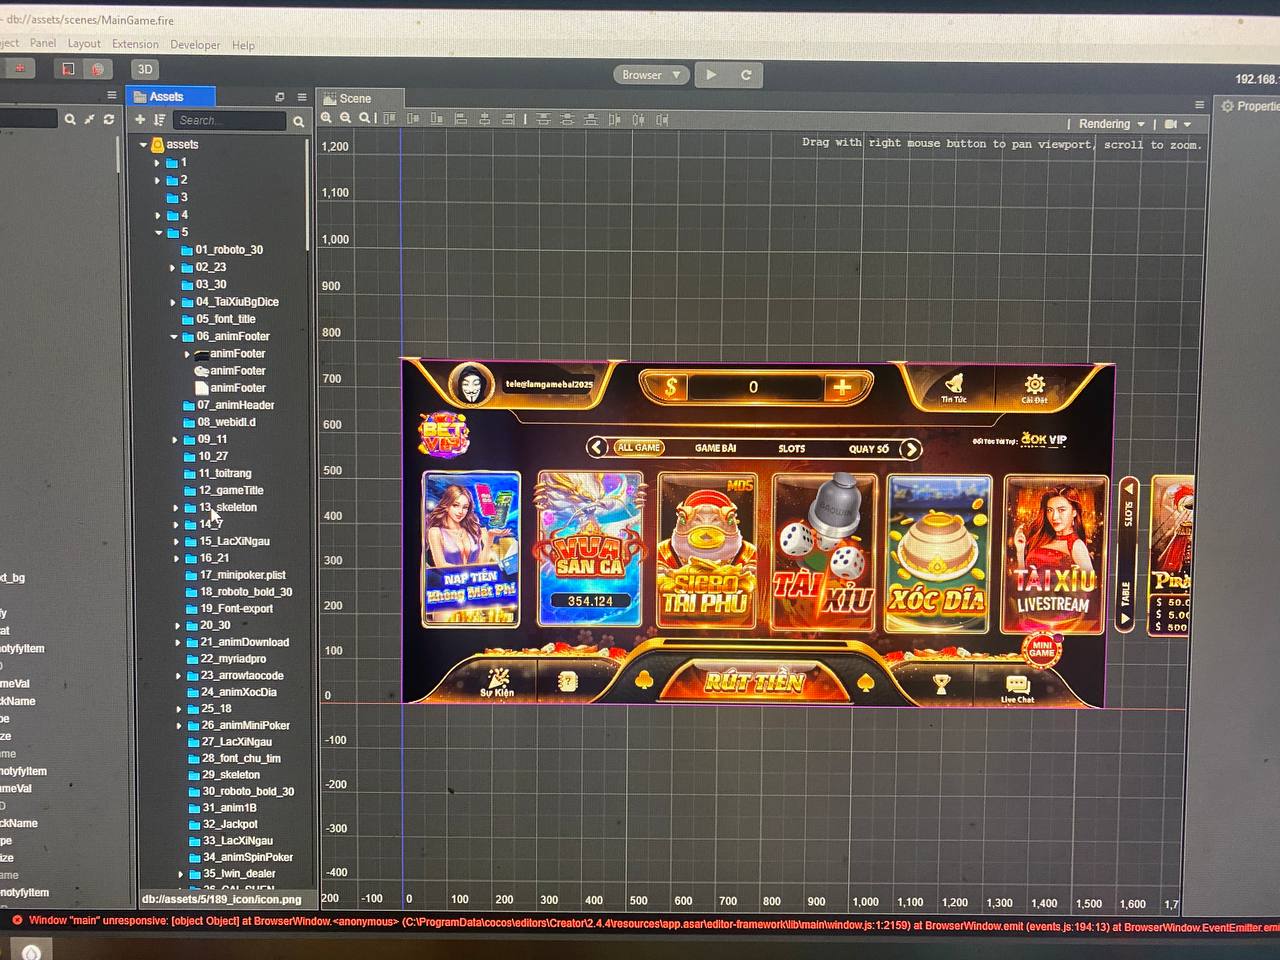Image resolution: width=1280 pixels, height=960 pixels.
Task: Click the align horizontal centers icon
Action: click(x=484, y=118)
